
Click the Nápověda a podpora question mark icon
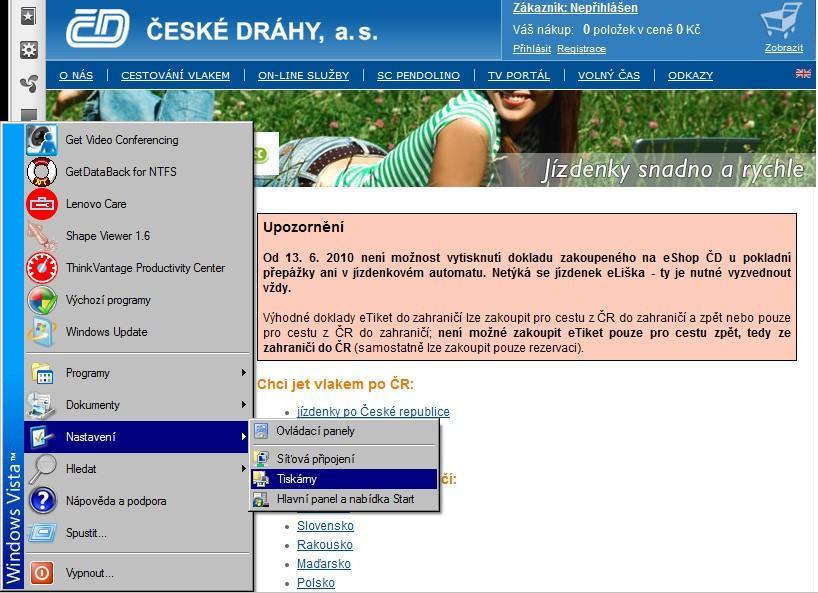tap(42, 501)
